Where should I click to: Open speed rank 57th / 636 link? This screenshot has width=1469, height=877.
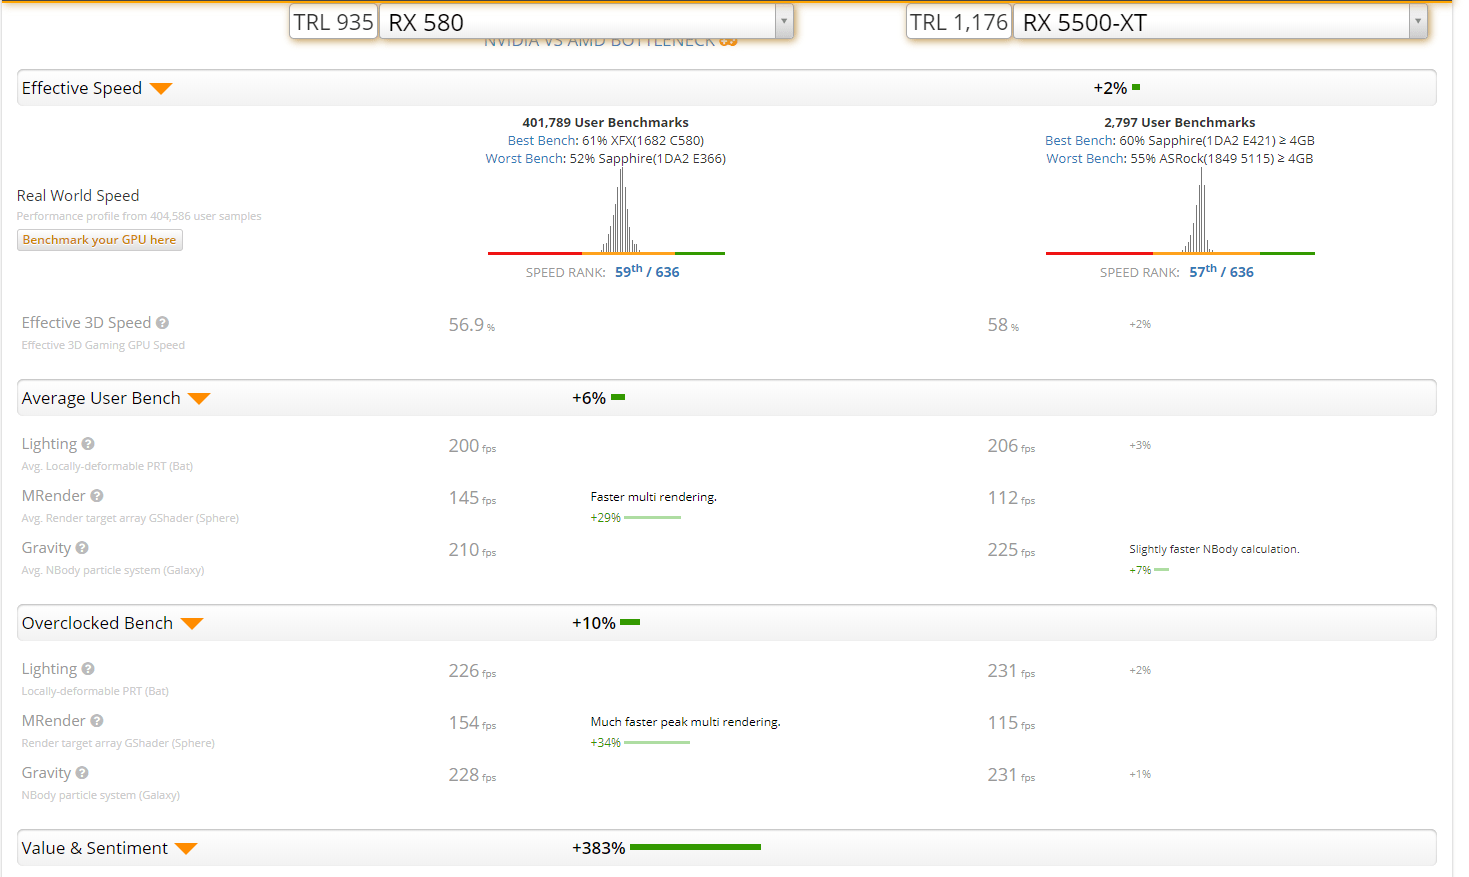pyautogui.click(x=1221, y=271)
